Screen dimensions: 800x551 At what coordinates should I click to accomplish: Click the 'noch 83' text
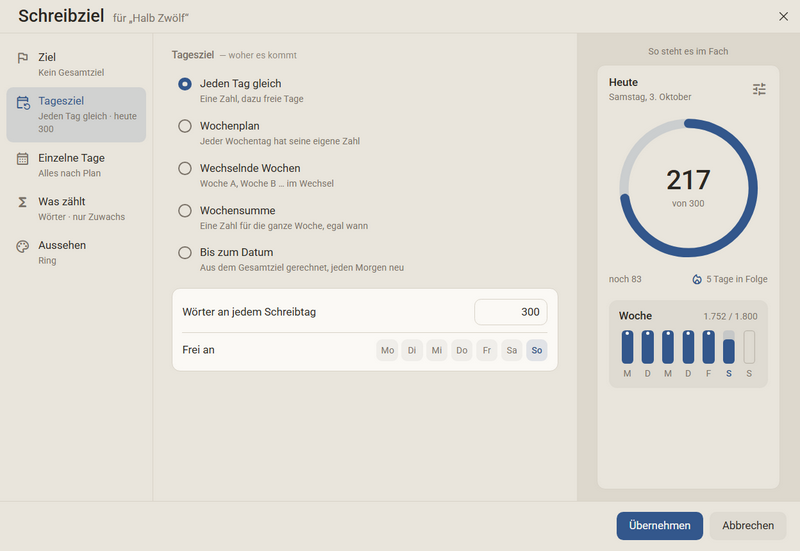625,279
